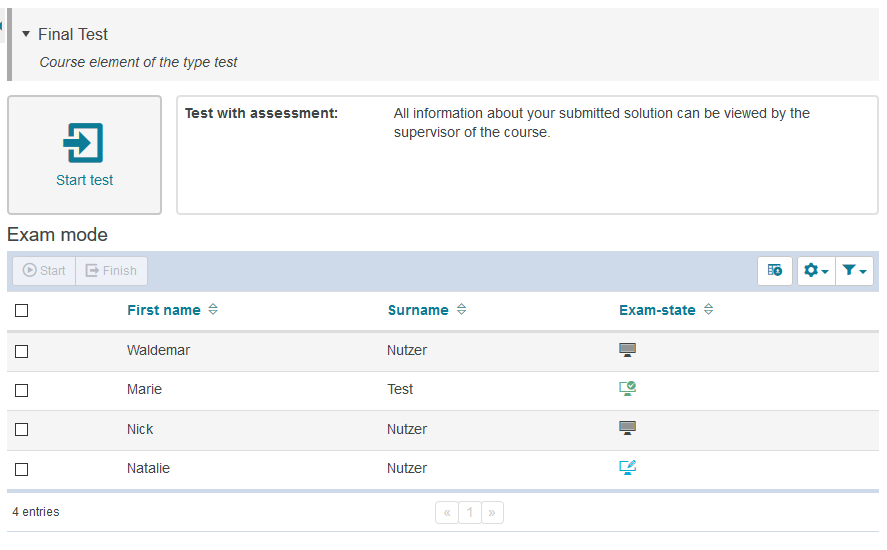Click the First name column header
Screen dimensions: 887x550
point(163,310)
